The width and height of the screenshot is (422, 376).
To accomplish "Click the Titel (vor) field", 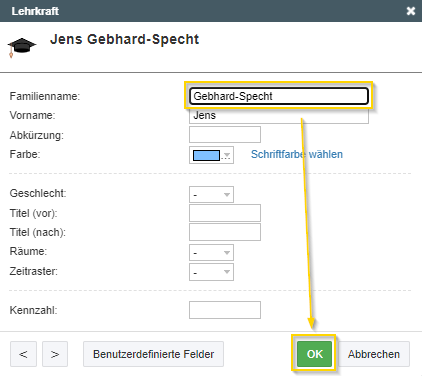I will point(225,213).
